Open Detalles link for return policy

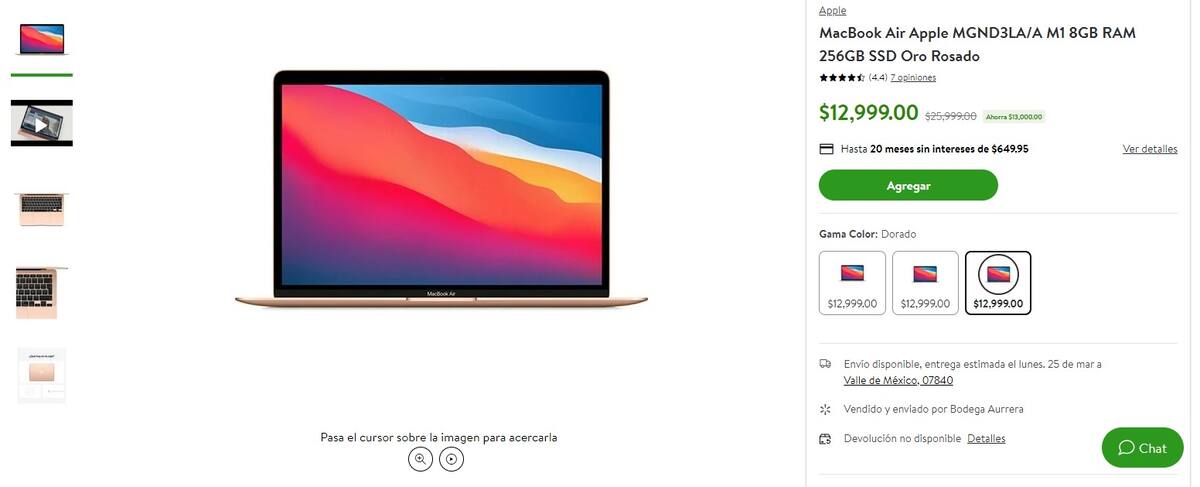click(986, 438)
